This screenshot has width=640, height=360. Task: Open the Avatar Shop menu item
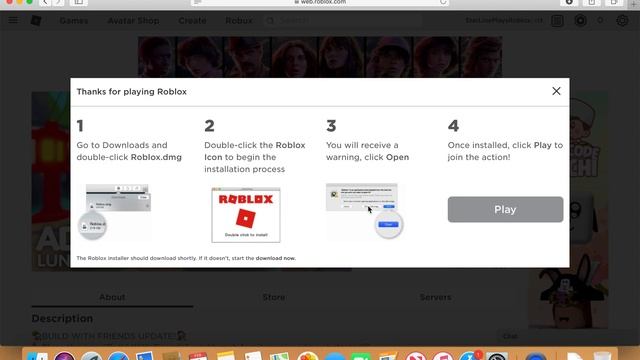click(133, 20)
